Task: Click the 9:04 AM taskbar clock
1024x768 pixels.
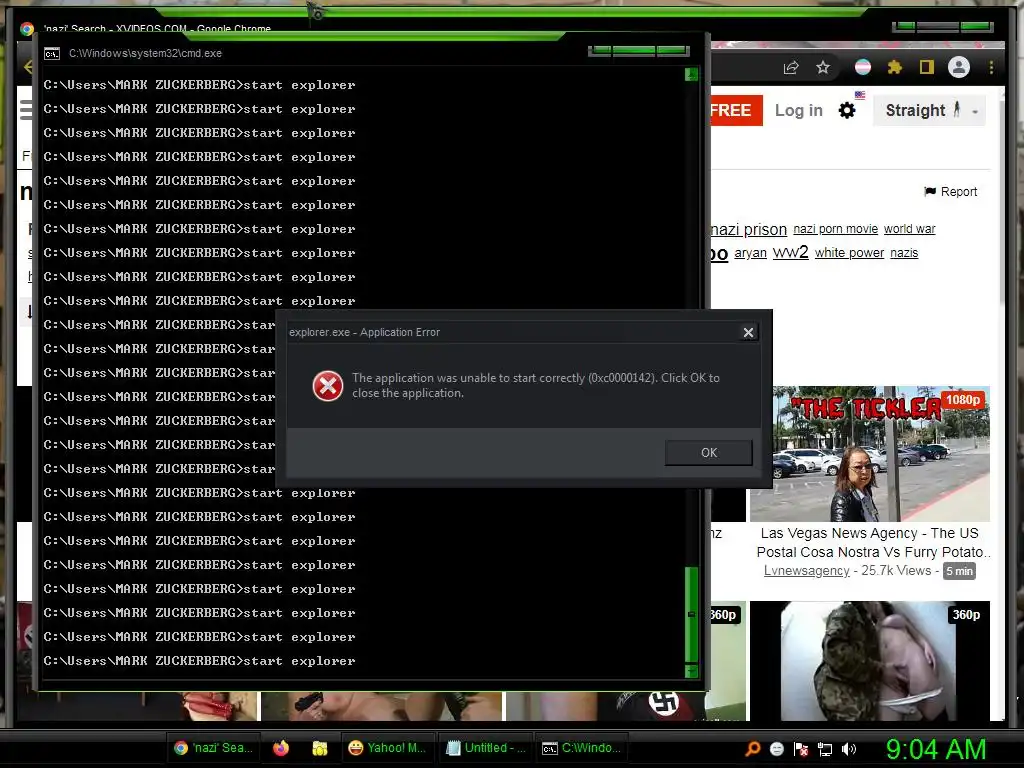Action: pos(936,749)
